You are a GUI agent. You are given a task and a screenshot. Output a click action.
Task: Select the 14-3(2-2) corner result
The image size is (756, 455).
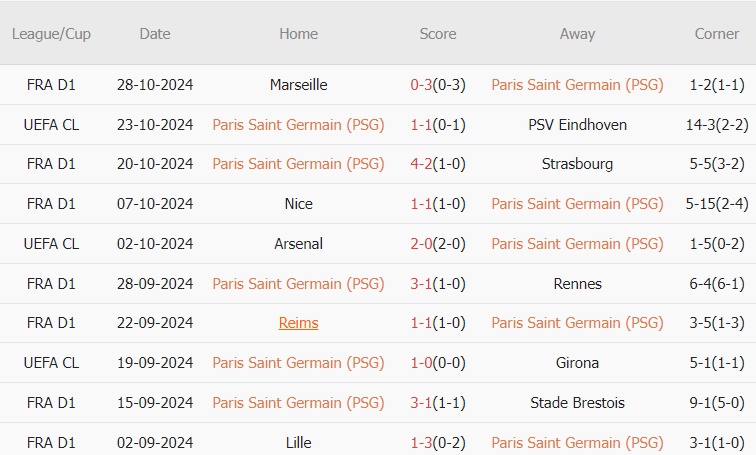[x=717, y=125]
